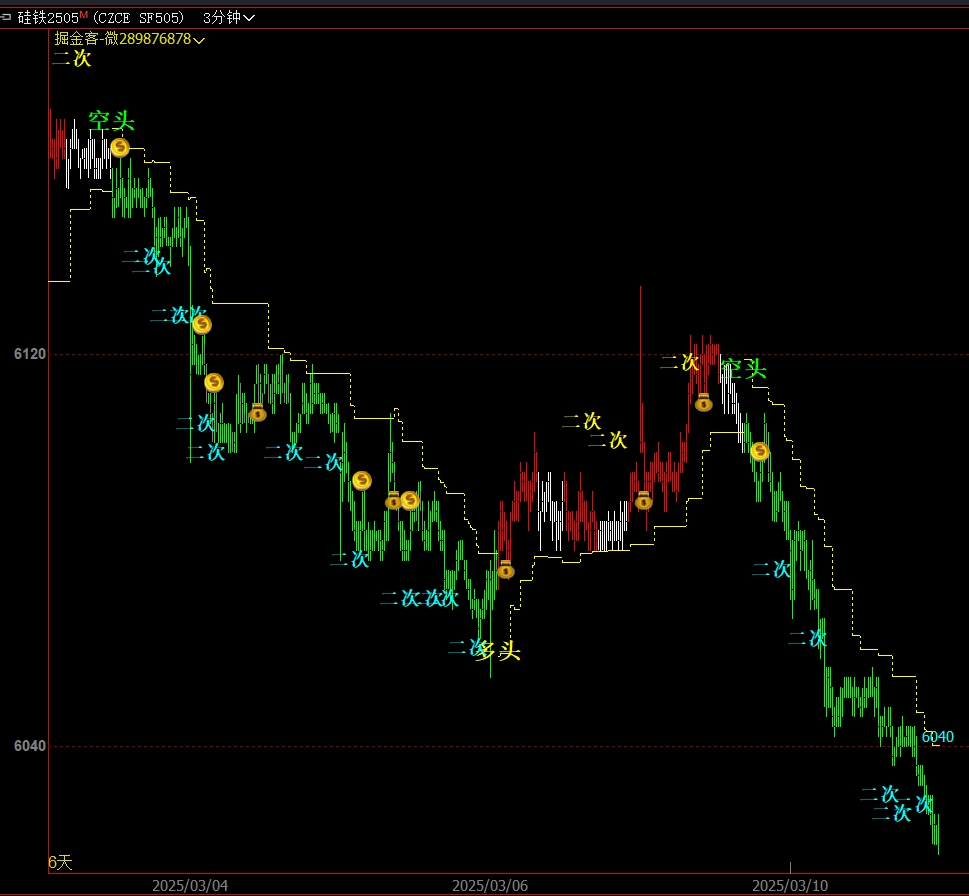Image resolution: width=969 pixels, height=896 pixels.
Task: Select the money bag icon above the 多头 label
Action: pos(506,569)
